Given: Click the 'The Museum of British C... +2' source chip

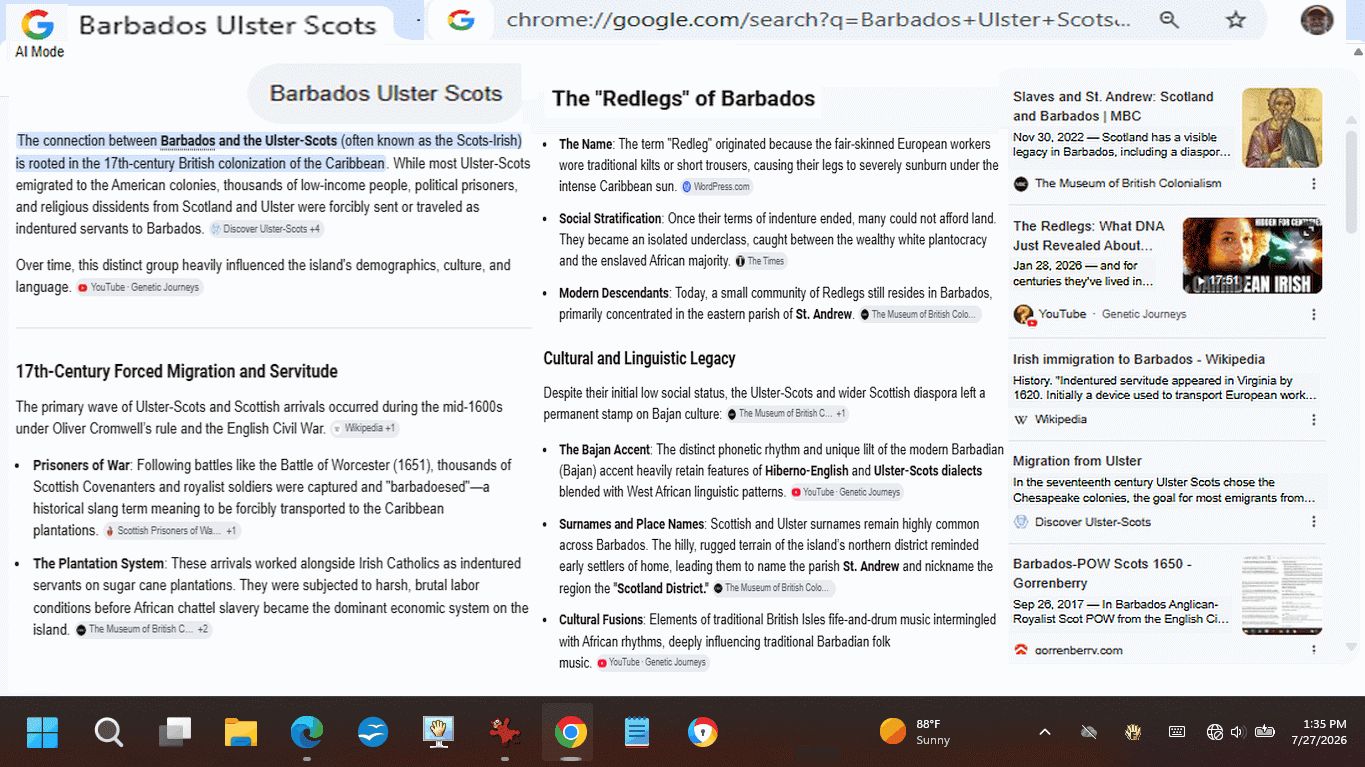Looking at the screenshot, I should 142,630.
